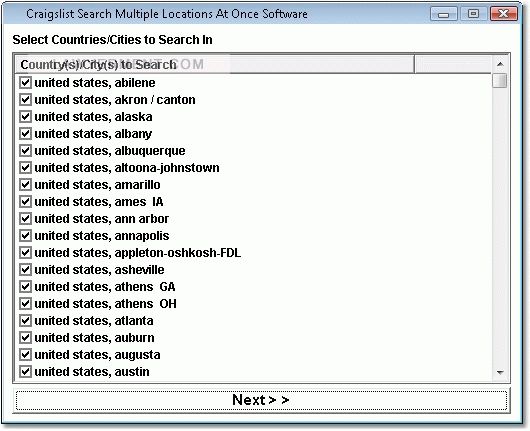Toggle the athens OH checkbox
The height and width of the screenshot is (431, 530).
[x=25, y=304]
